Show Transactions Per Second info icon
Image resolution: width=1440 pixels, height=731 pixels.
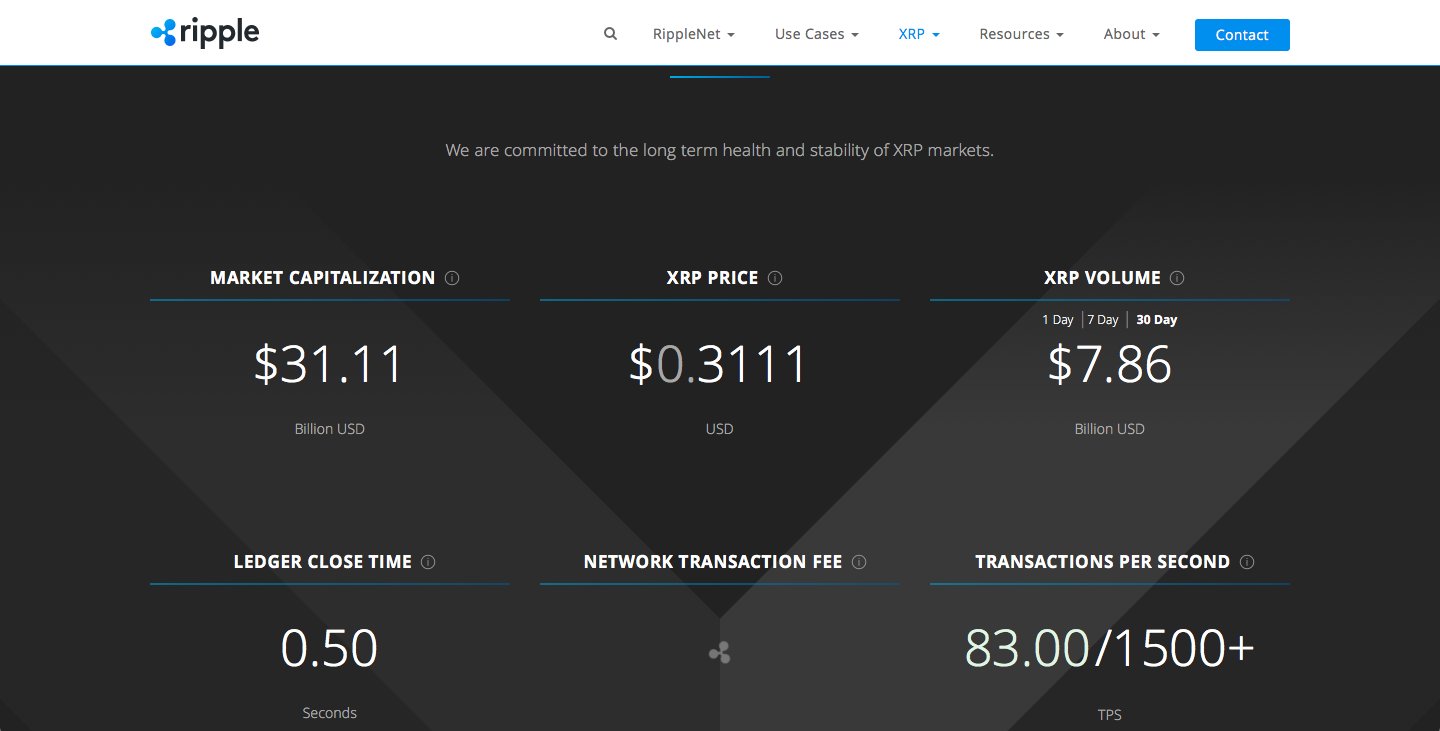pos(1247,562)
